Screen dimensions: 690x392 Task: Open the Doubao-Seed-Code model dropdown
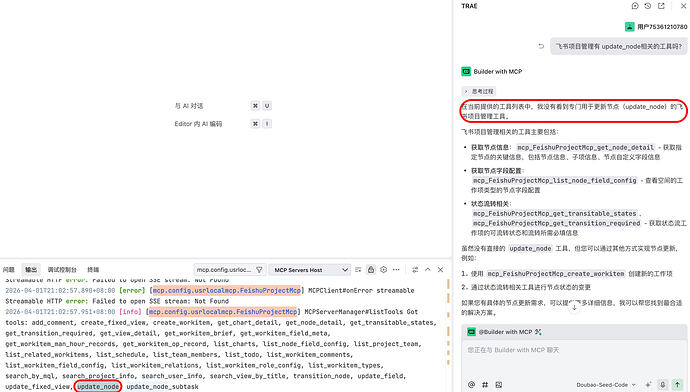pos(606,385)
